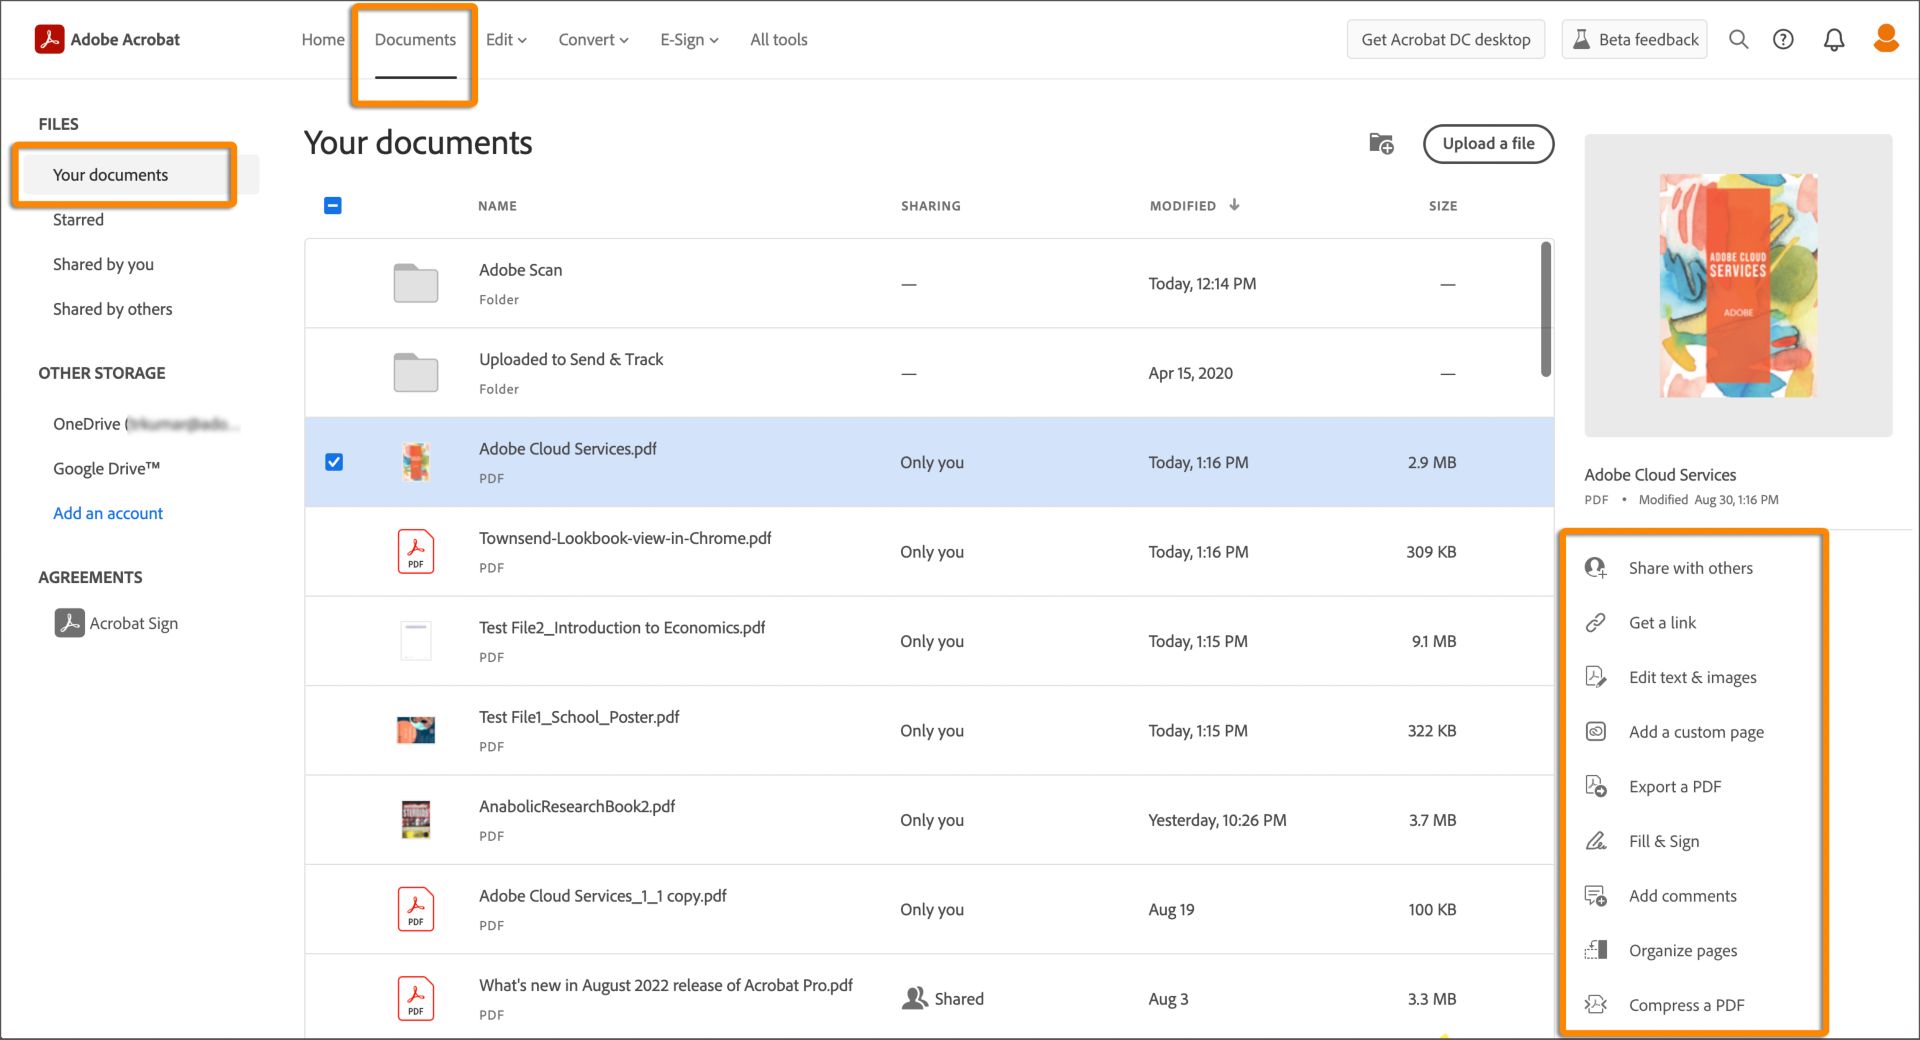The width and height of the screenshot is (1920, 1040).
Task: Click the AnabolicResearchBook2 thumbnail
Action: pyautogui.click(x=416, y=819)
